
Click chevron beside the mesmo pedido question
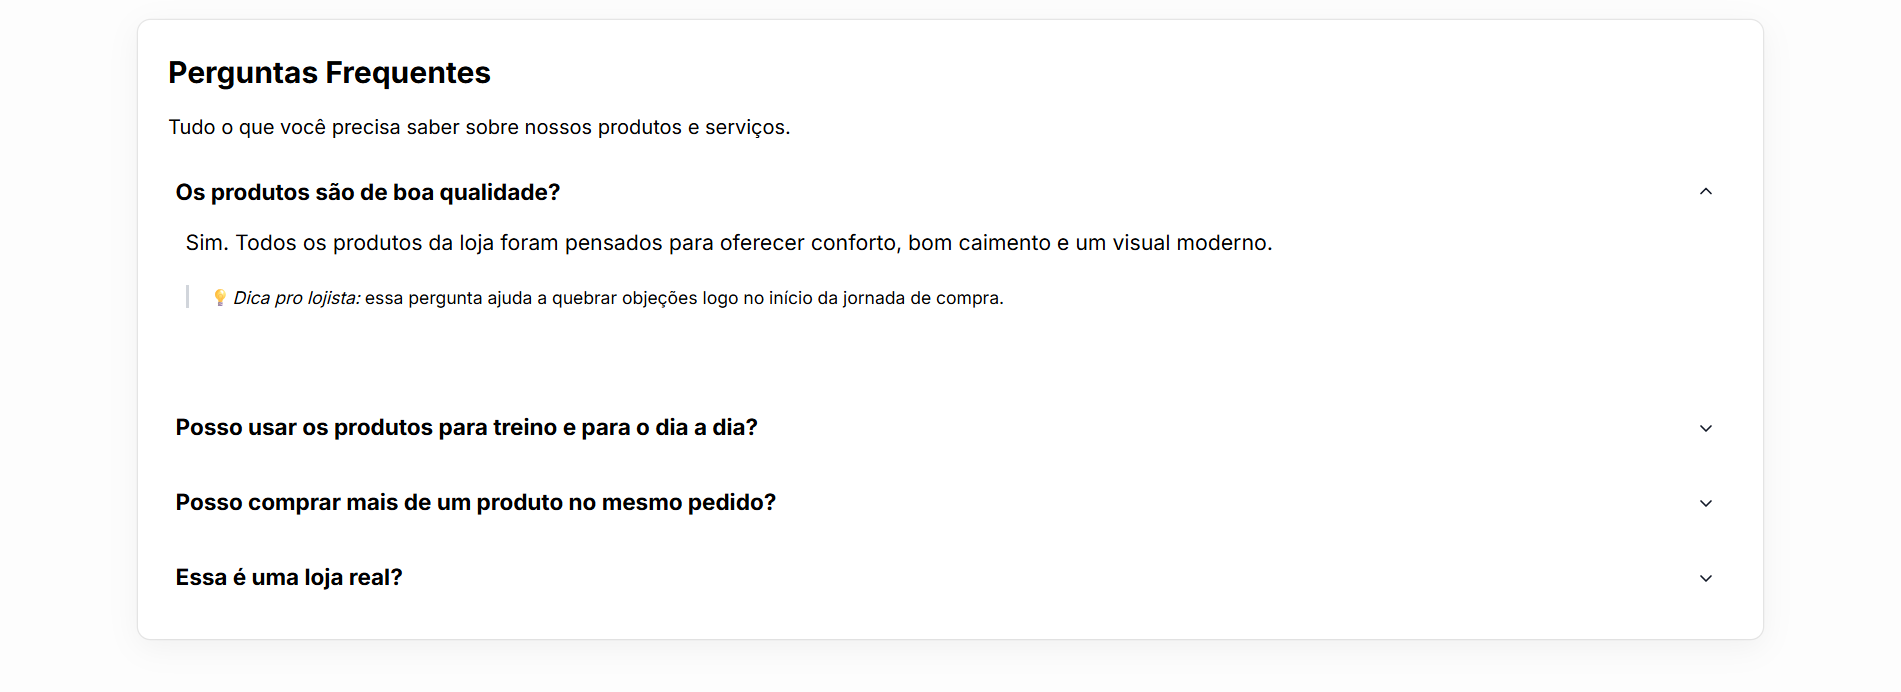pos(1705,503)
